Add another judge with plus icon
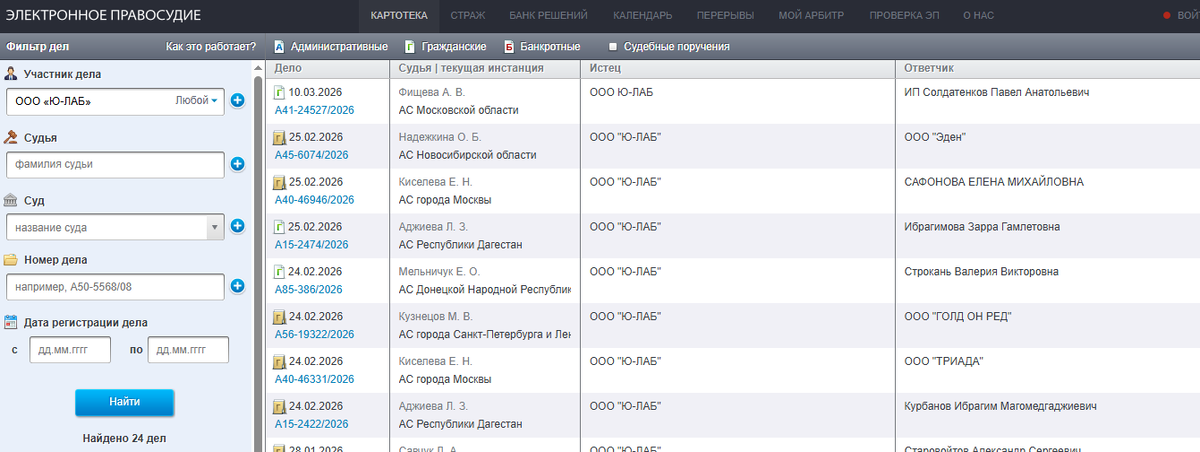 tap(238, 163)
